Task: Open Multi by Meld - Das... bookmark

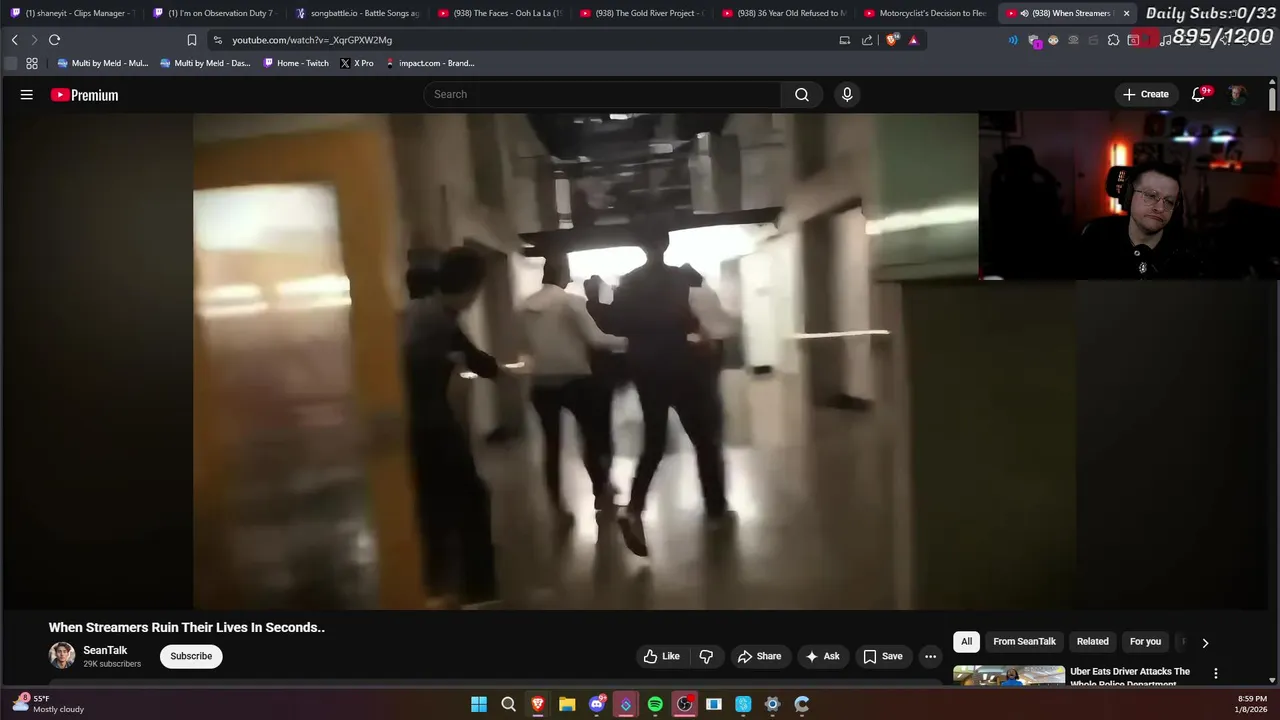Action: pos(205,63)
